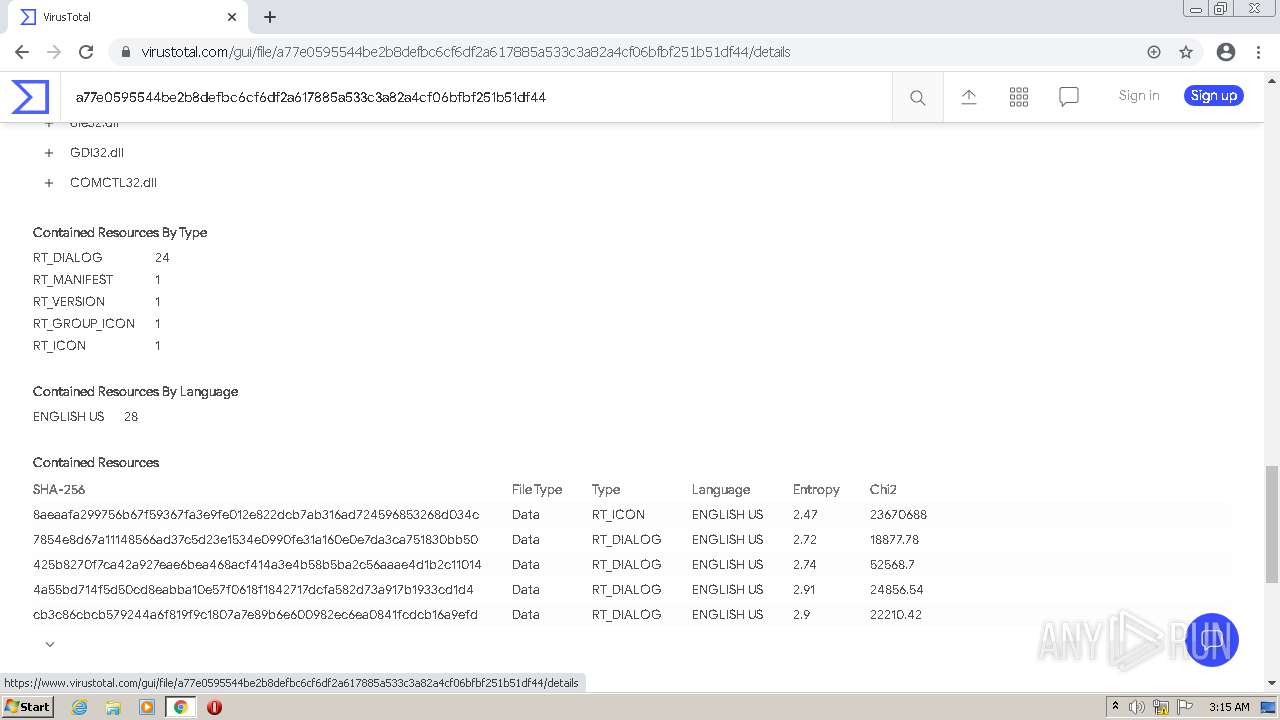Open the blue chat bubble button

pos(1212,640)
